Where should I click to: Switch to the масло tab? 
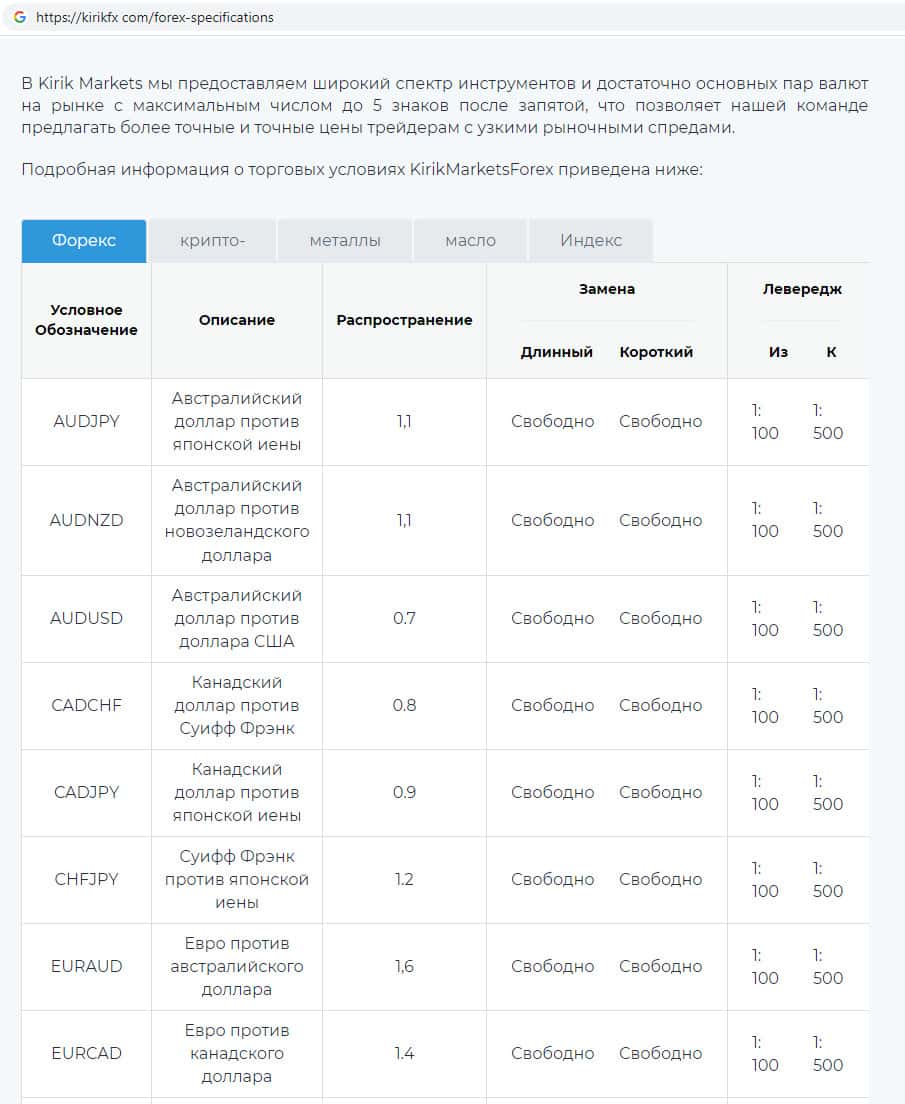tap(470, 240)
